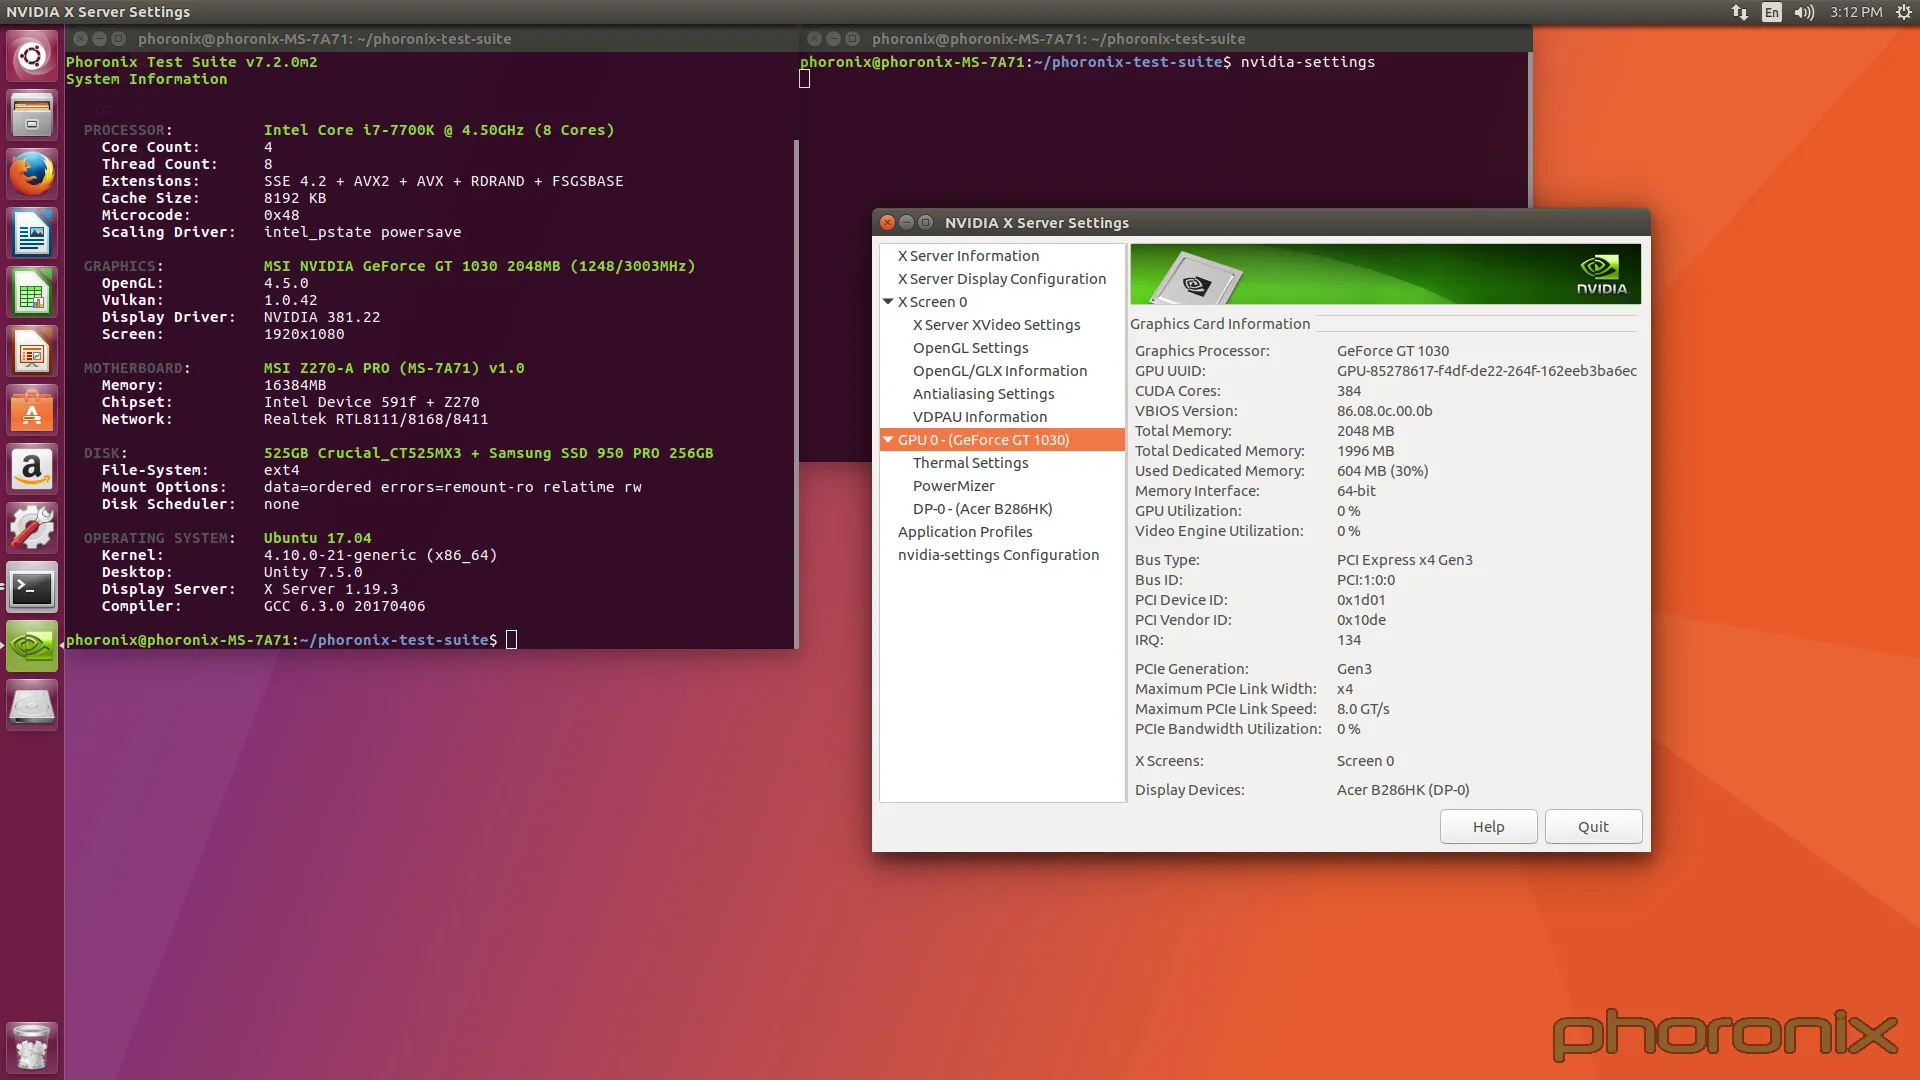Open the session gear menu
The height and width of the screenshot is (1080, 1920).
coord(1903,12)
